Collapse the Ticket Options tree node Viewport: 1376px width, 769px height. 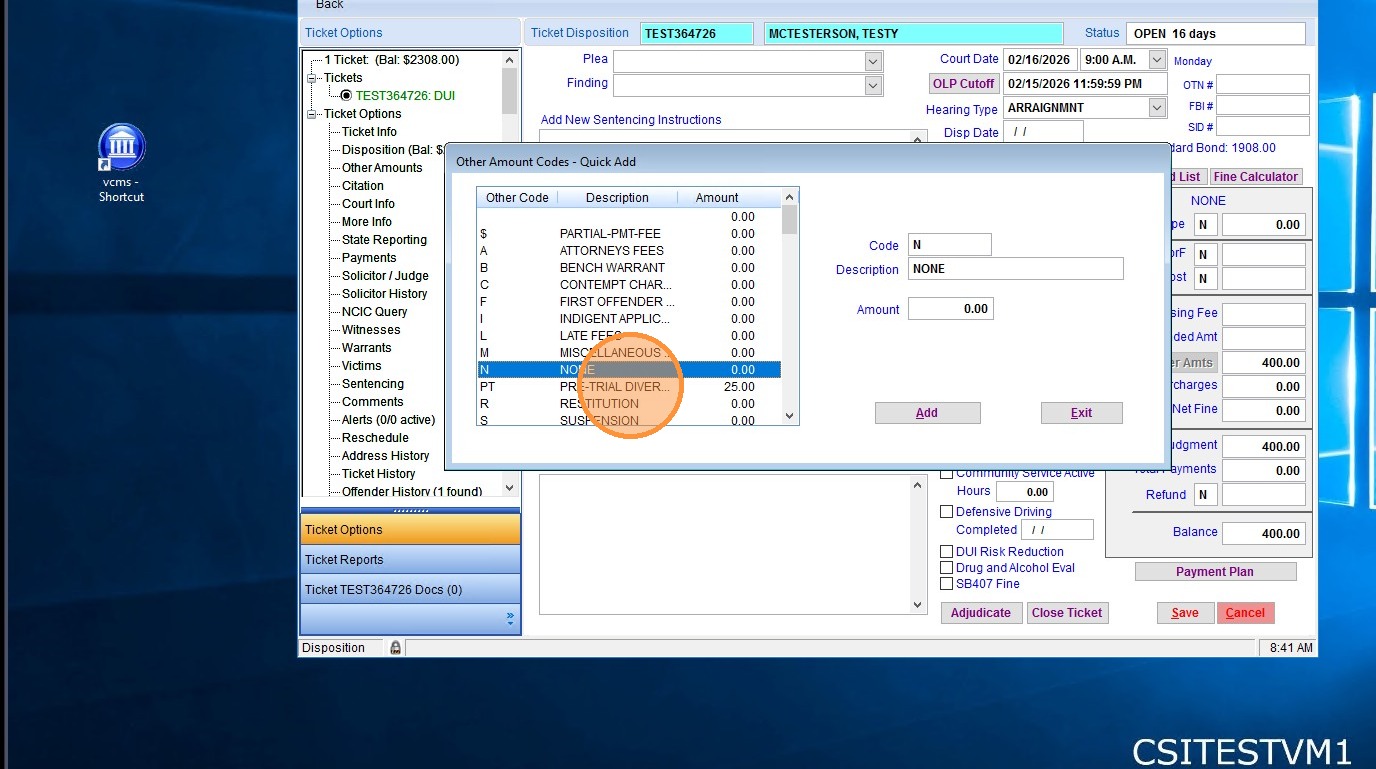click(312, 114)
